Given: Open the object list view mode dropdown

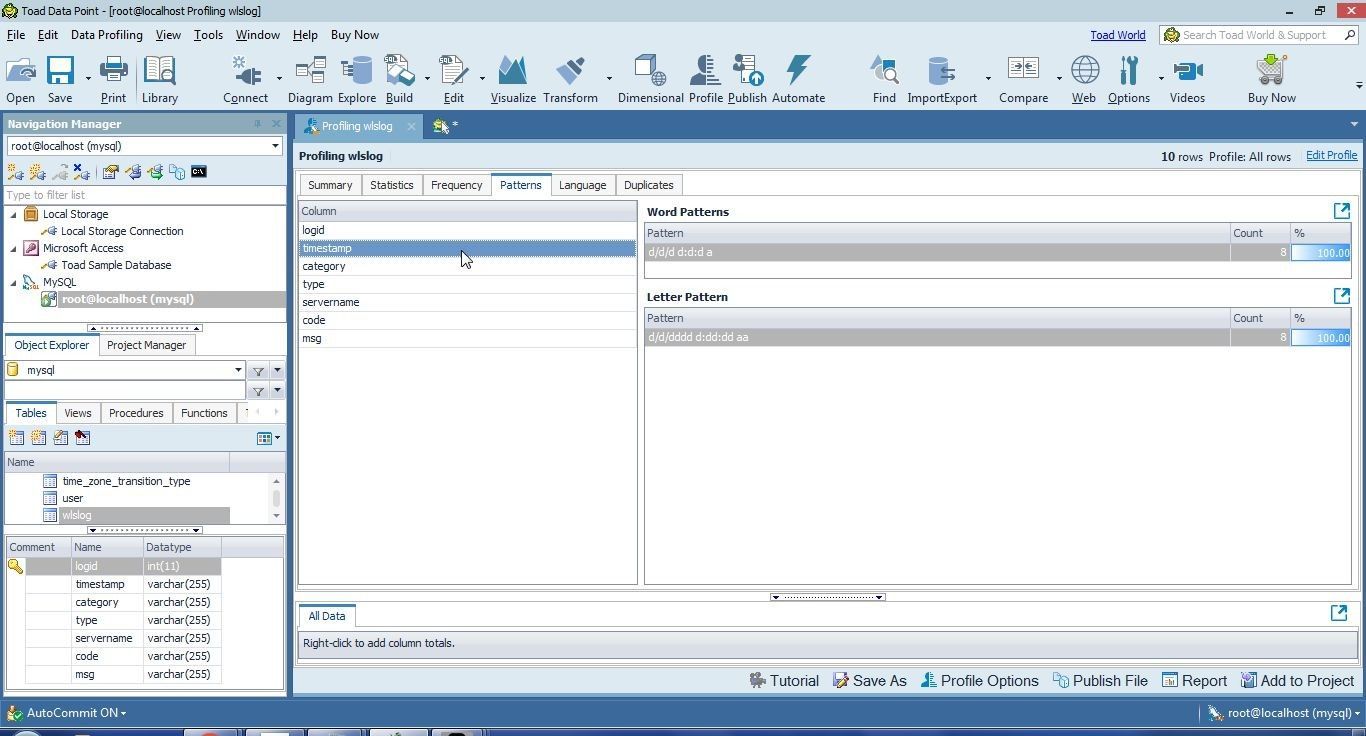Looking at the screenshot, I should click(x=268, y=438).
